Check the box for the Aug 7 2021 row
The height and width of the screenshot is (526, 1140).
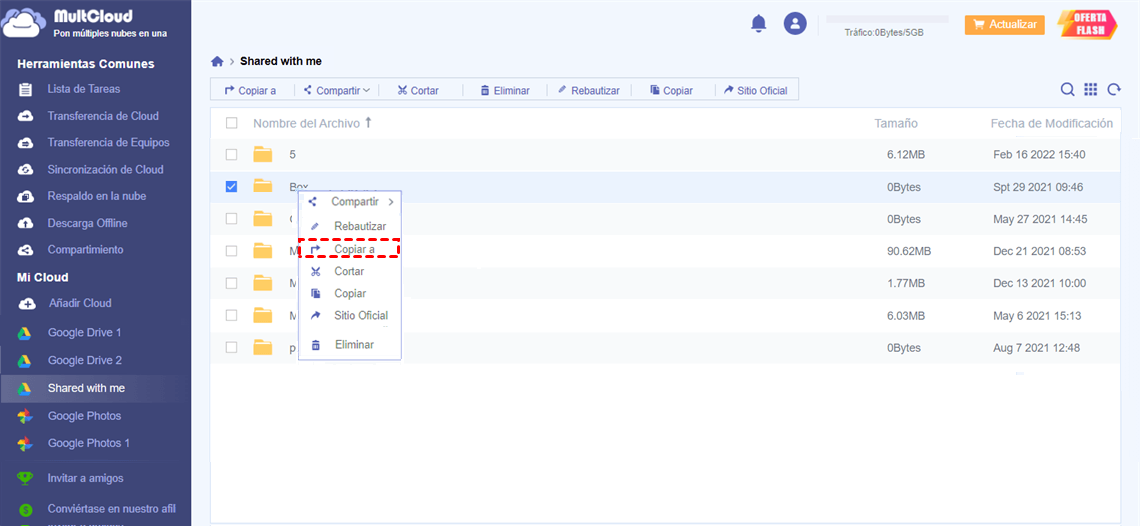coord(231,348)
